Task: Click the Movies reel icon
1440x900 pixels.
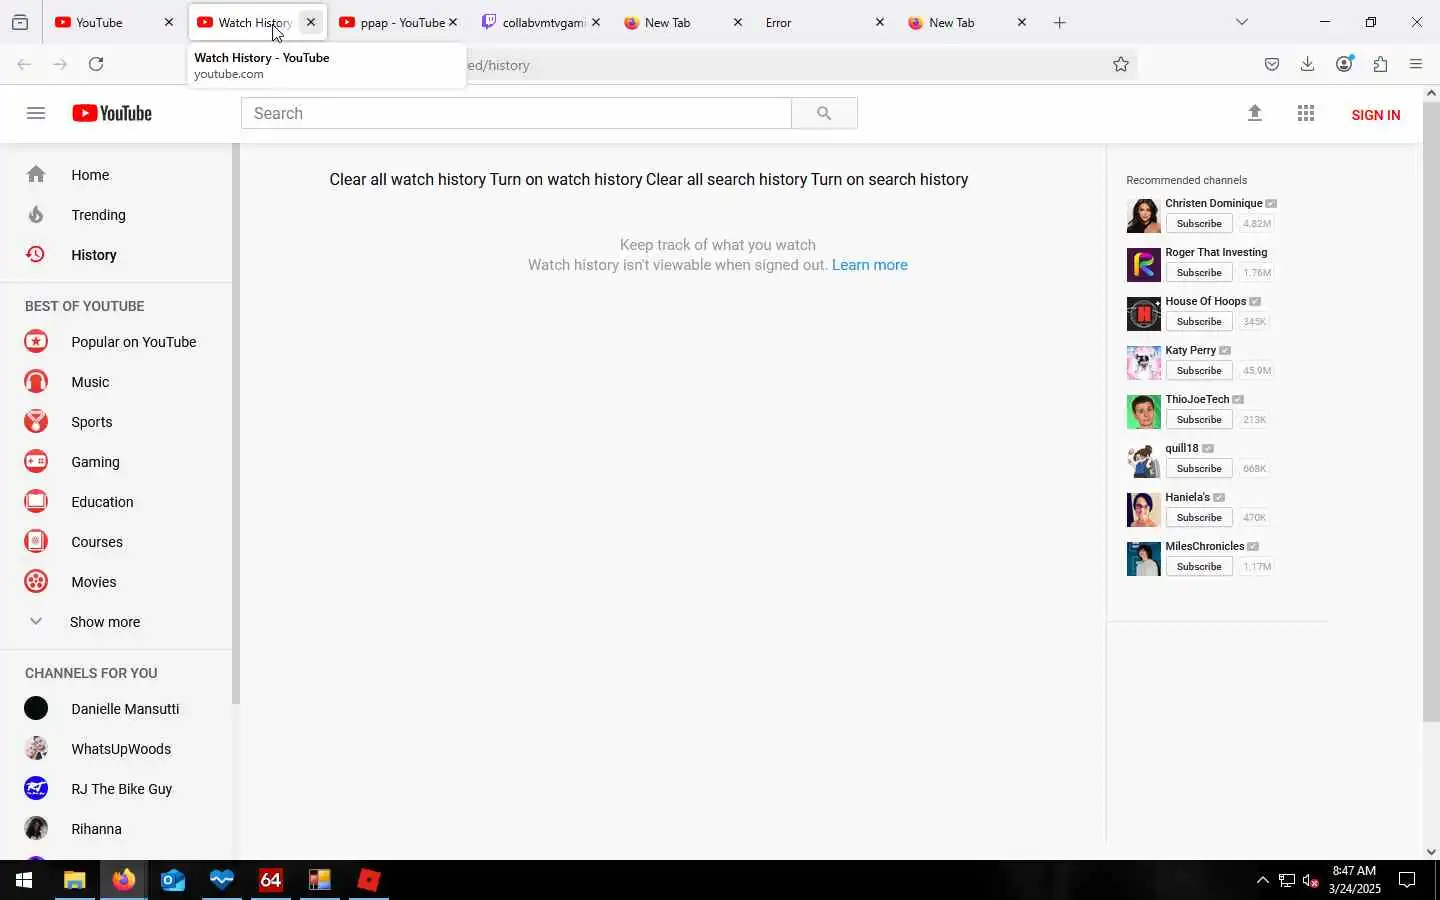Action: click(x=36, y=582)
